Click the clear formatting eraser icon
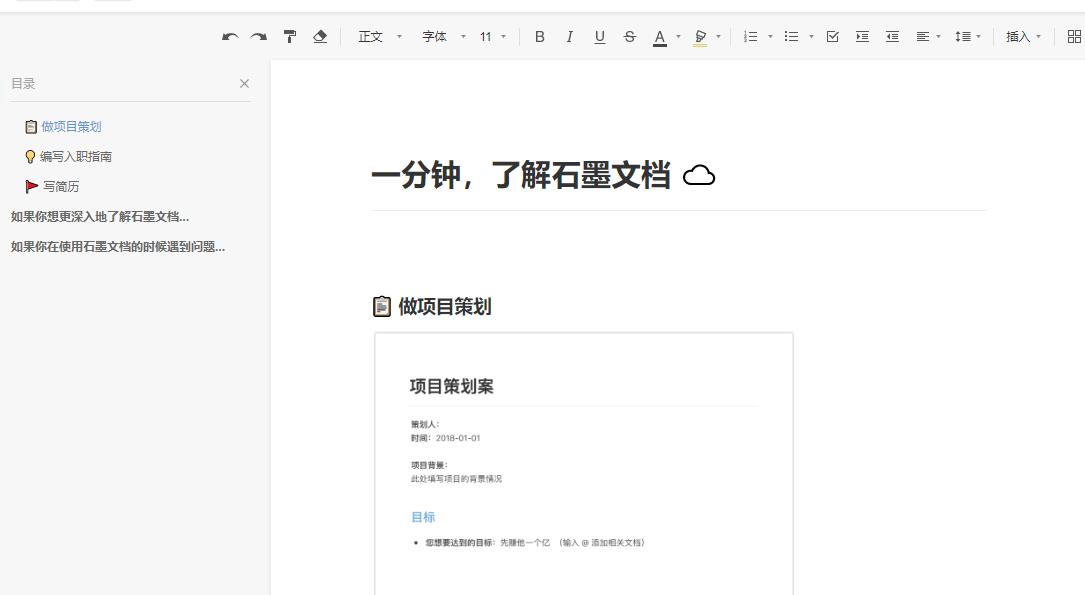The height and width of the screenshot is (595, 1085). click(x=320, y=37)
